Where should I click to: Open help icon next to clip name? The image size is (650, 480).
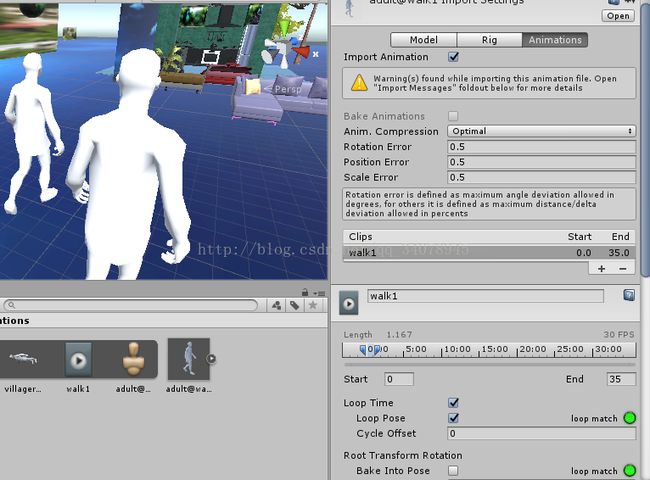coord(629,295)
